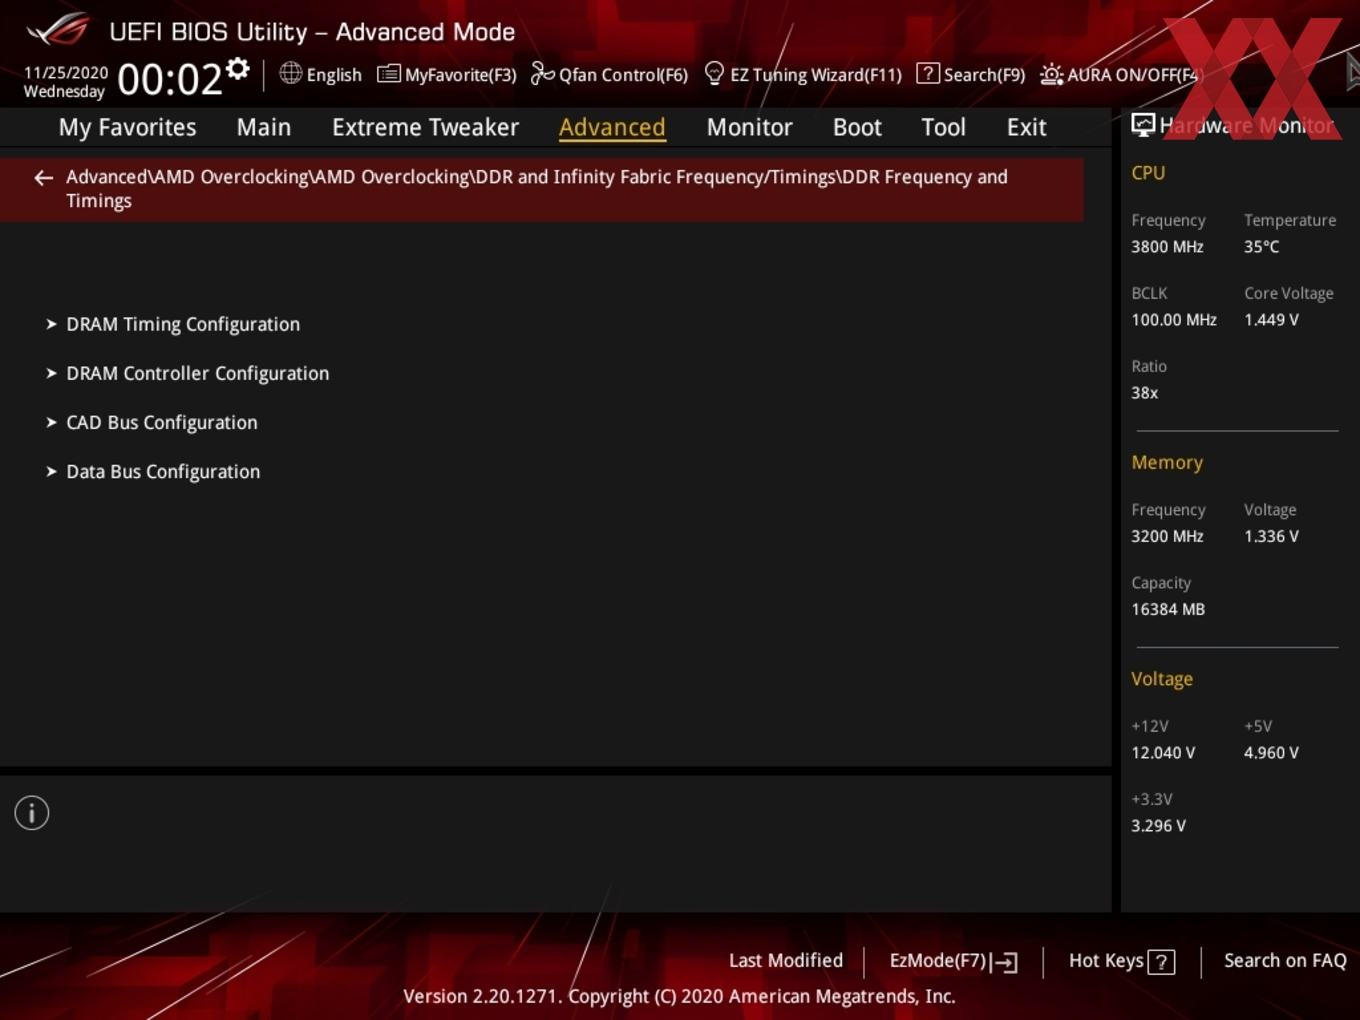The height and width of the screenshot is (1020, 1360).
Task: Click the Voltage section heading
Action: (x=1162, y=679)
